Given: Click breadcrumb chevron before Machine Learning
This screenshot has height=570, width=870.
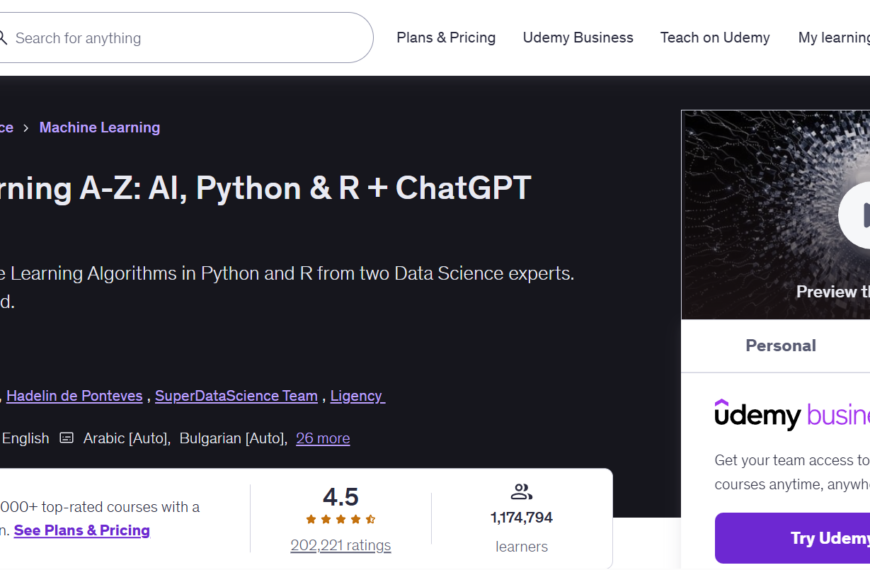Looking at the screenshot, I should click(26, 128).
